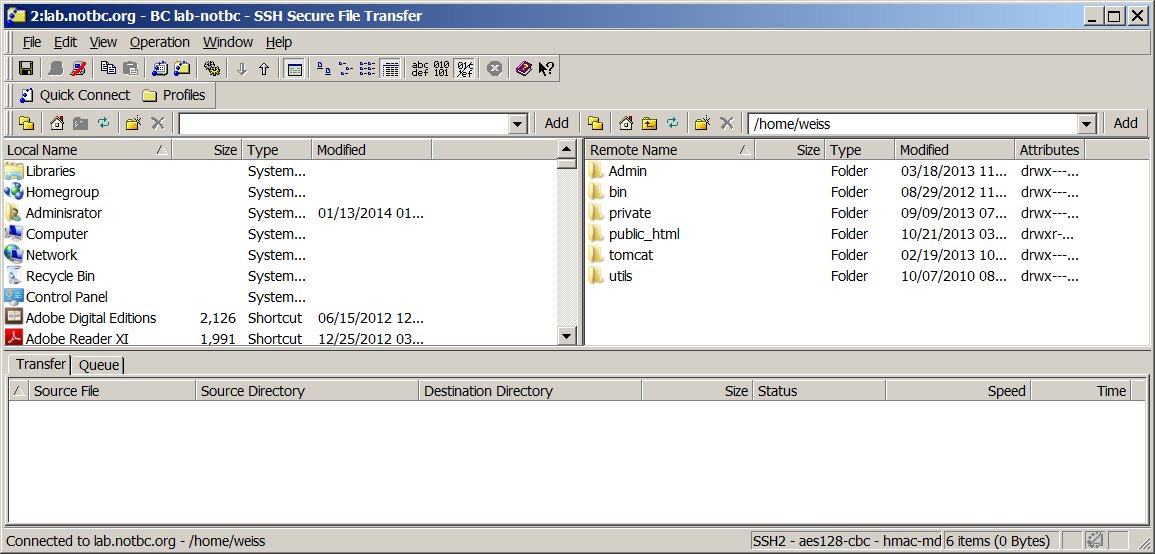Viewport: 1155px width, 554px height.
Task: Click the local pane Refresh icon
Action: click(103, 123)
